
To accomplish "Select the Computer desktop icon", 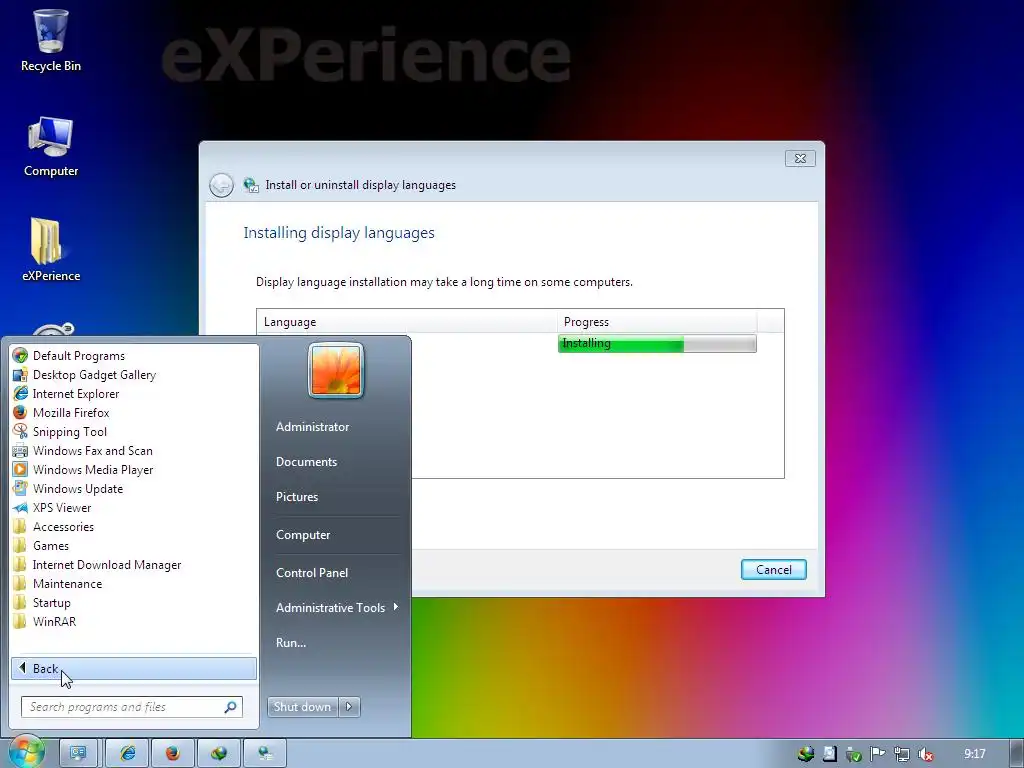I will coord(50,147).
